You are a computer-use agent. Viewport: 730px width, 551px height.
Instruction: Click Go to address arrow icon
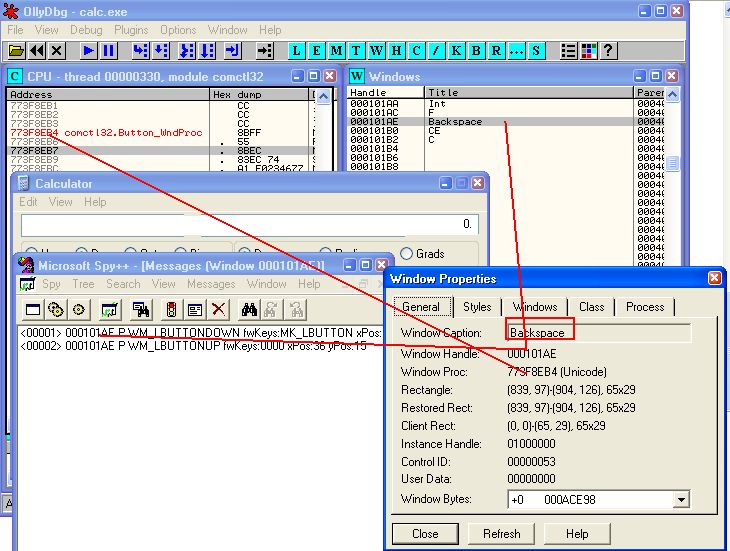pyautogui.click(x=264, y=50)
